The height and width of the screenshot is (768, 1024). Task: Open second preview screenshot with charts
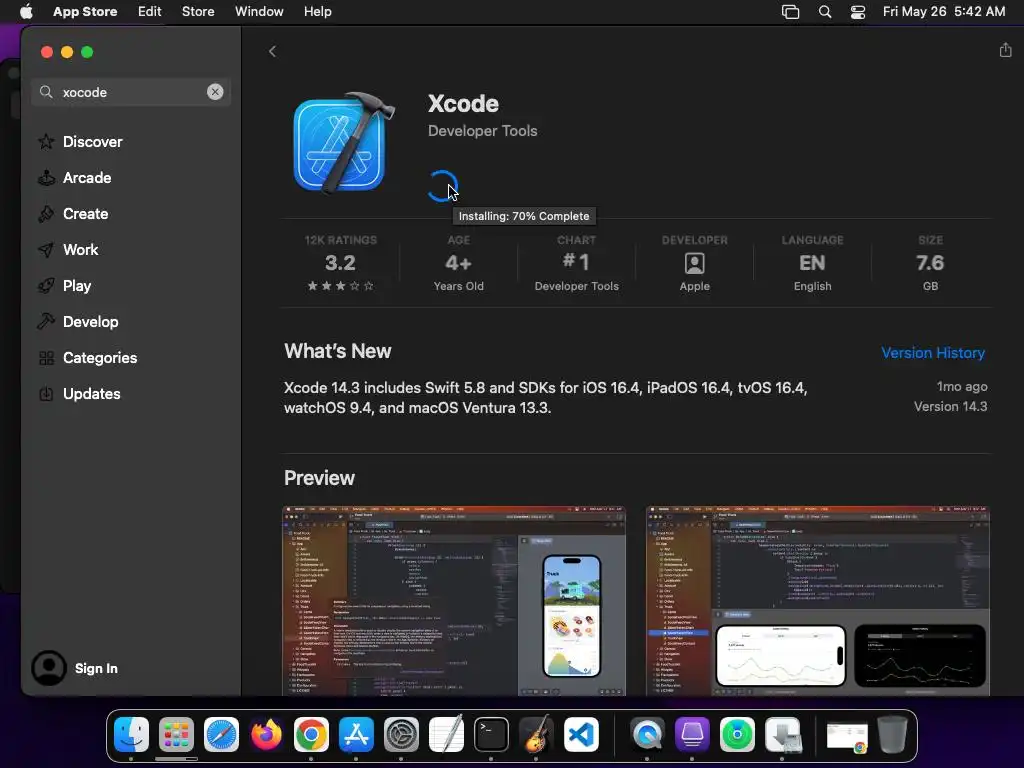tap(818, 601)
